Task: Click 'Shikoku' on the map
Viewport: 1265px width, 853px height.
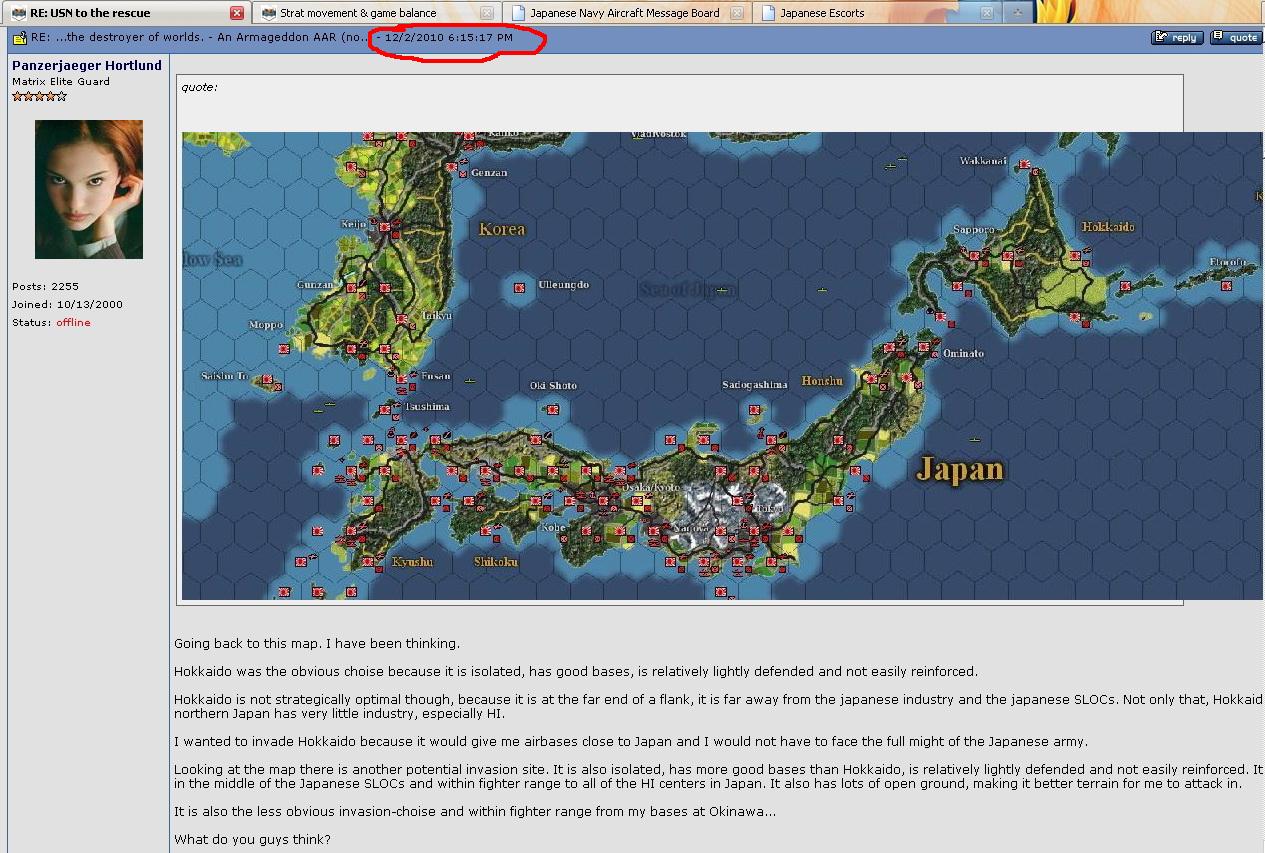Action: tap(496, 562)
